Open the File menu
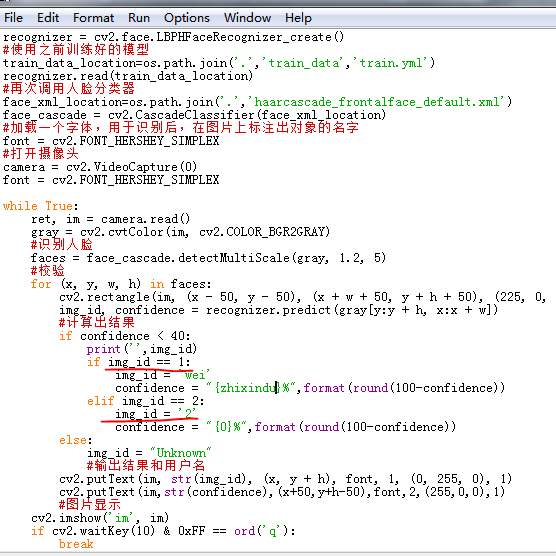This screenshot has height=556, width=556. 13,18
